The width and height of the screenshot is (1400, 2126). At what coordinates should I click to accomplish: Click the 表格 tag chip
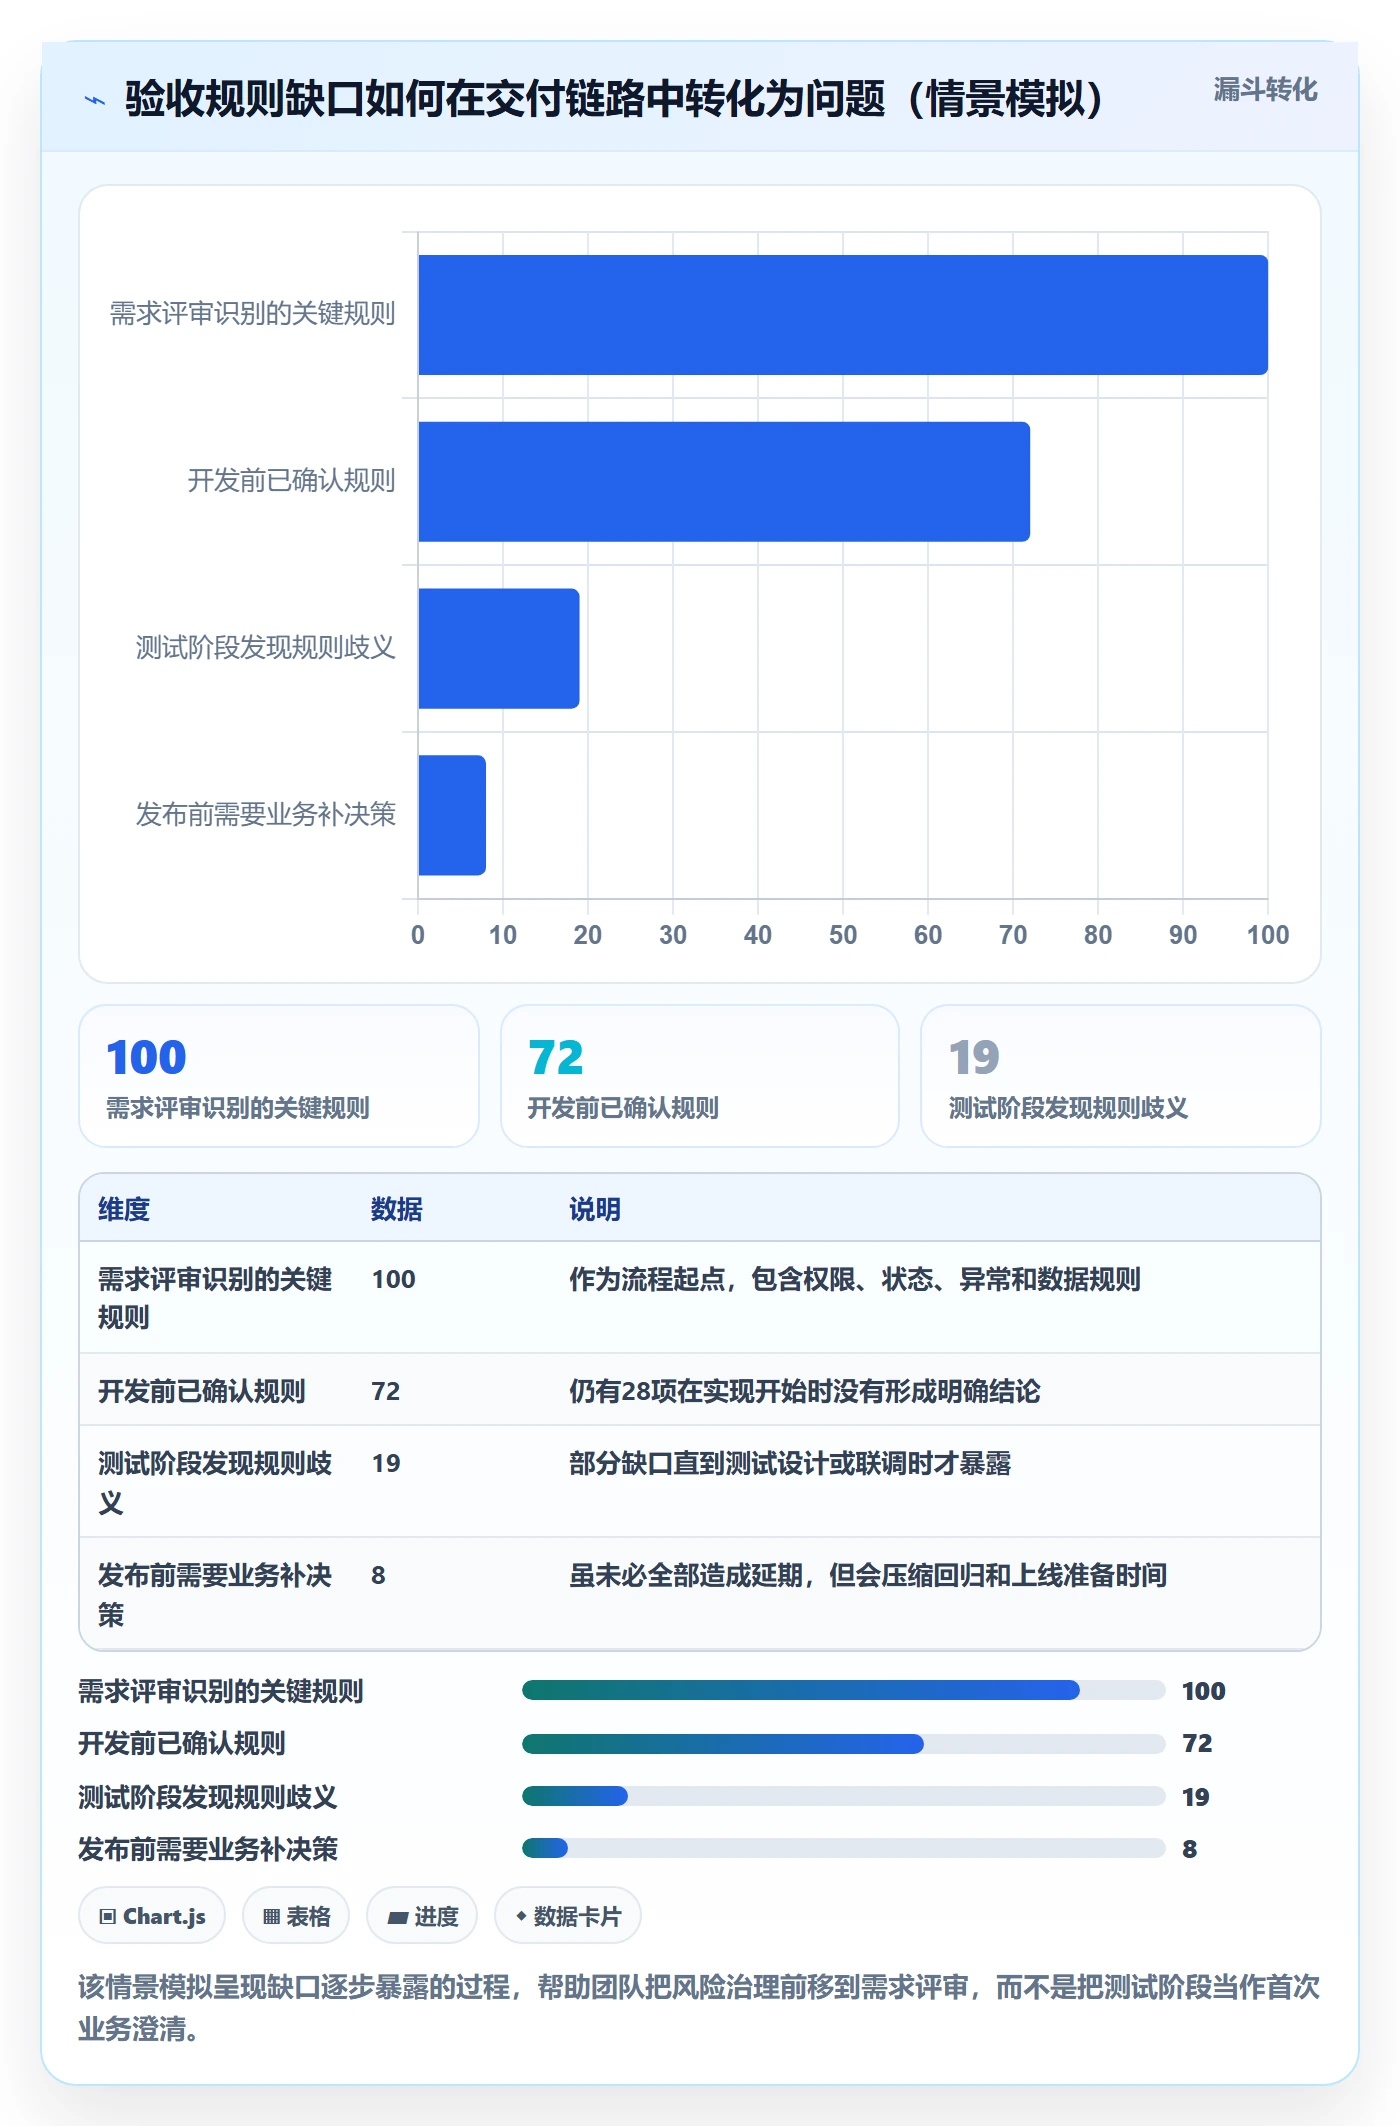296,1916
